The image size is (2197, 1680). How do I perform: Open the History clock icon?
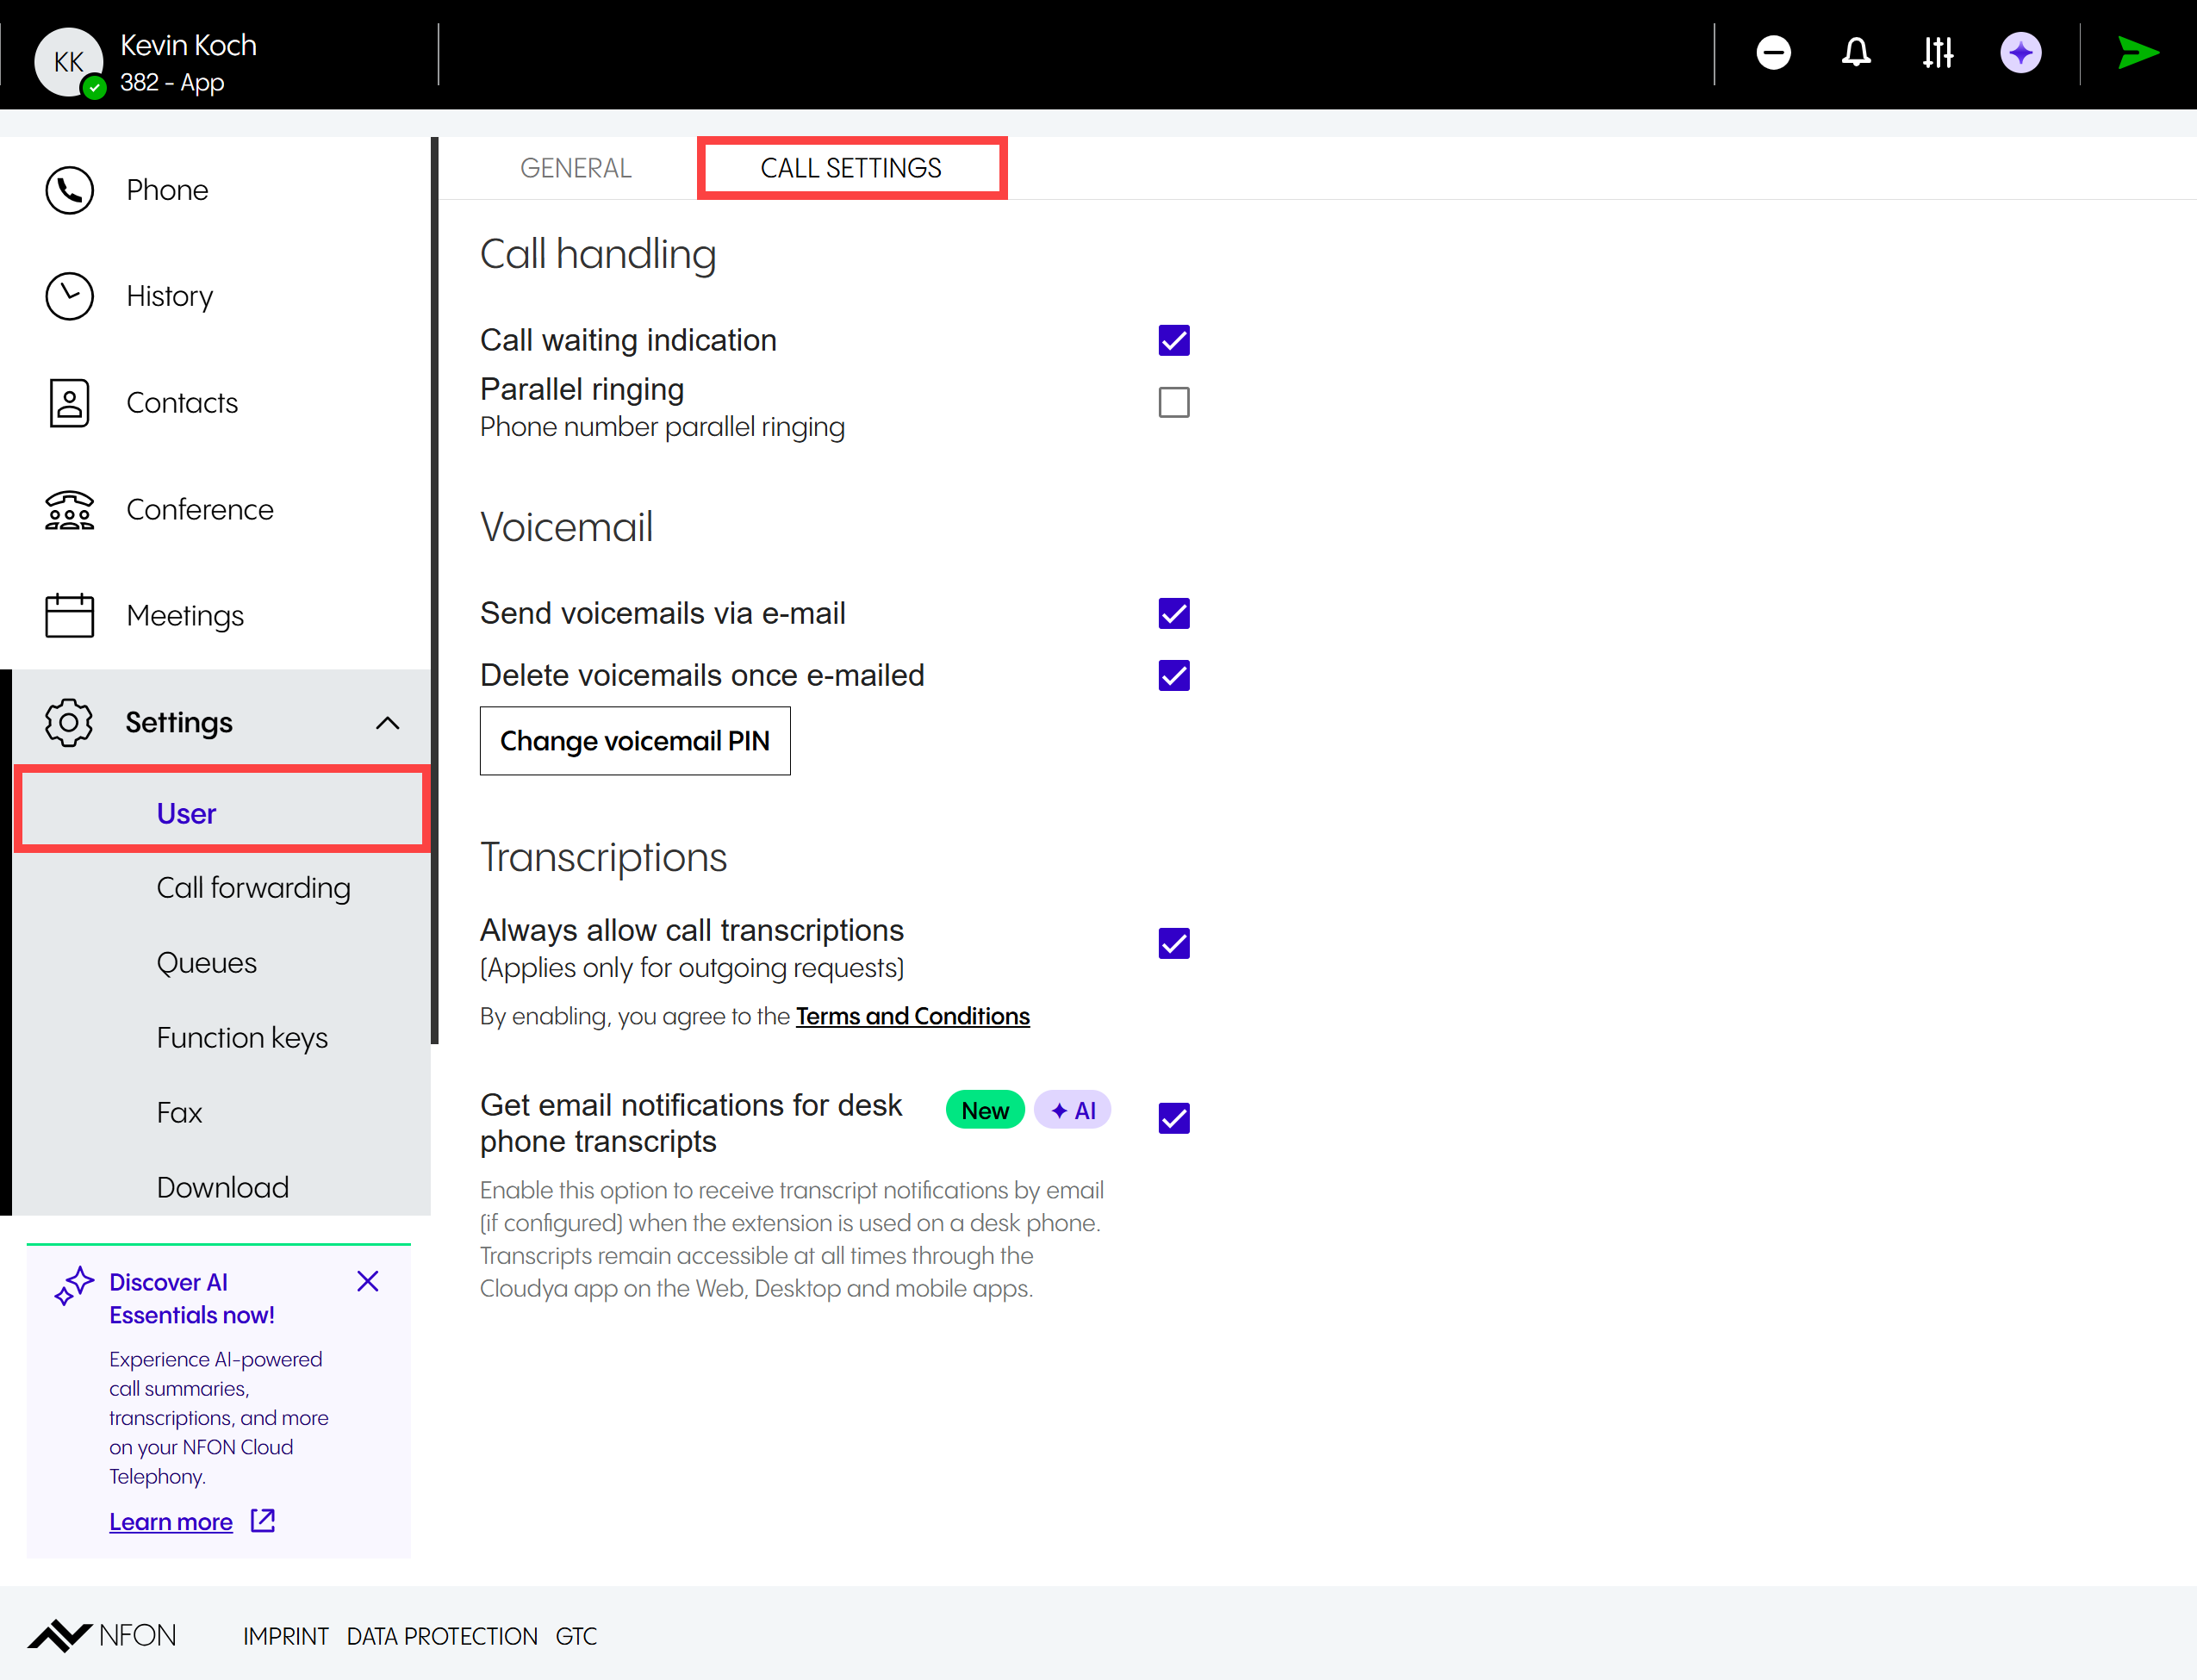[69, 296]
